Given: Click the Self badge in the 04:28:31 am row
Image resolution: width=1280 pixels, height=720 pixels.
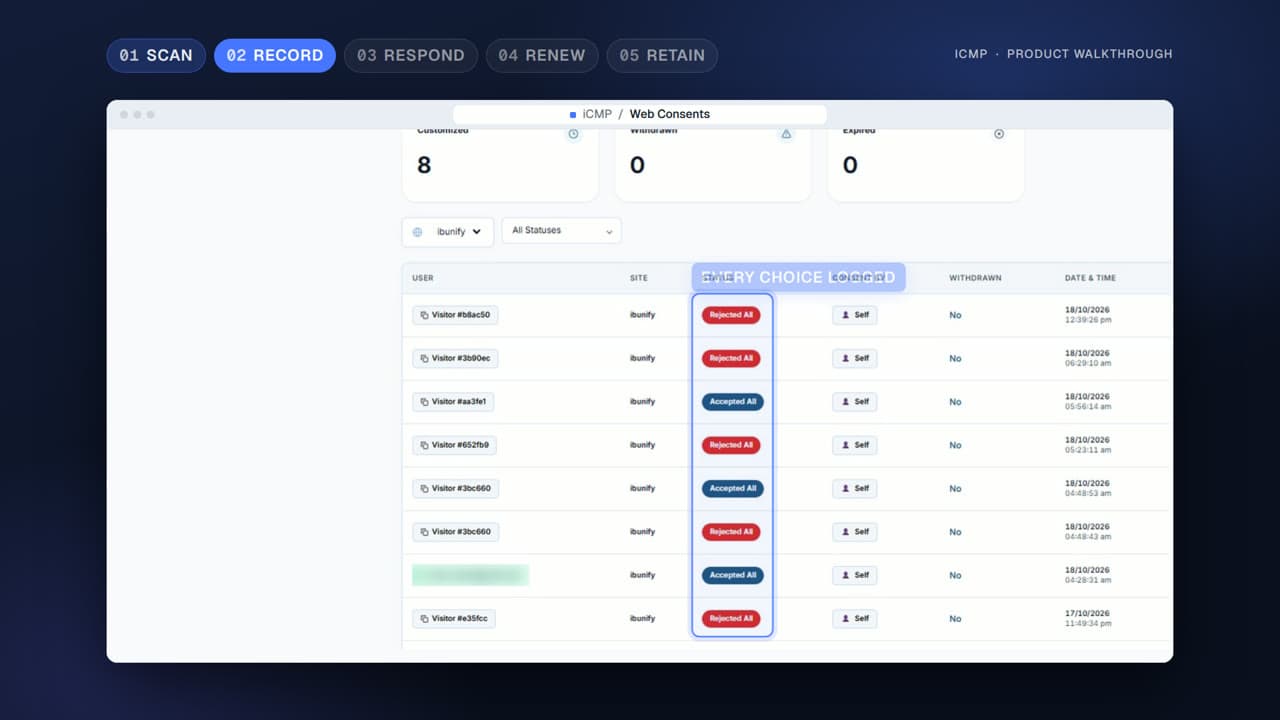Looking at the screenshot, I should click(x=855, y=575).
